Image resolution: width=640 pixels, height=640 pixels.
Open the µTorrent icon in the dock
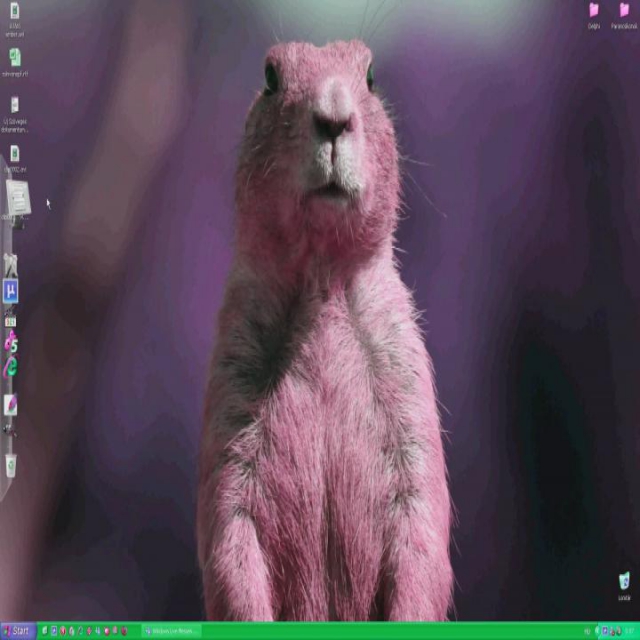point(11,291)
